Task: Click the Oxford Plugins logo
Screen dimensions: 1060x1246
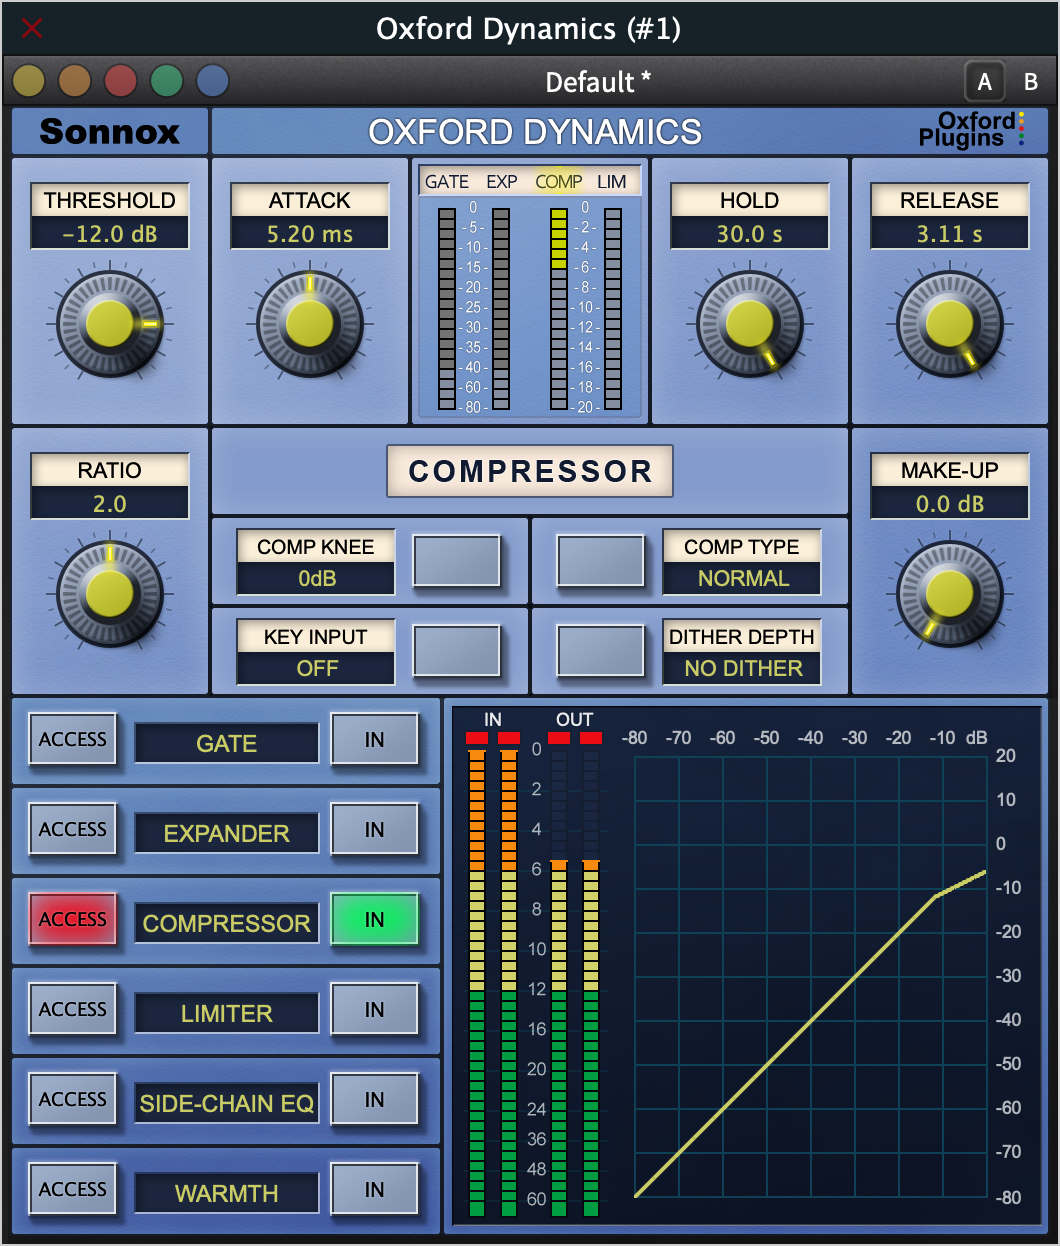Action: (970, 131)
